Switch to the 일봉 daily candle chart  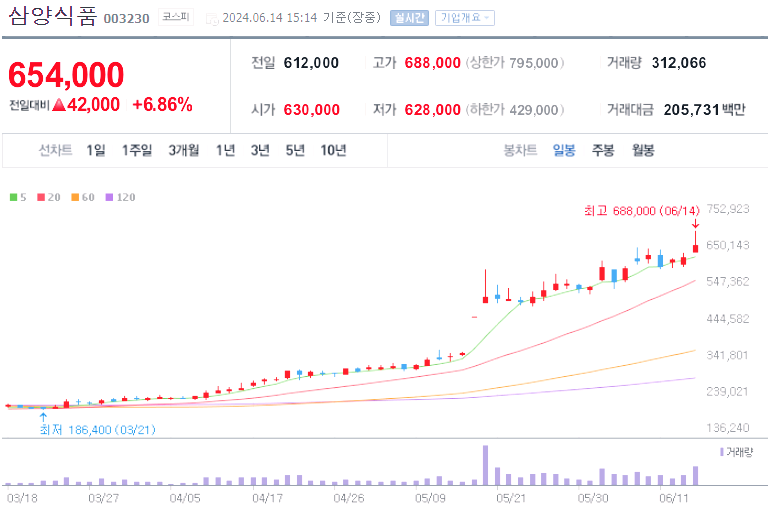tap(564, 150)
